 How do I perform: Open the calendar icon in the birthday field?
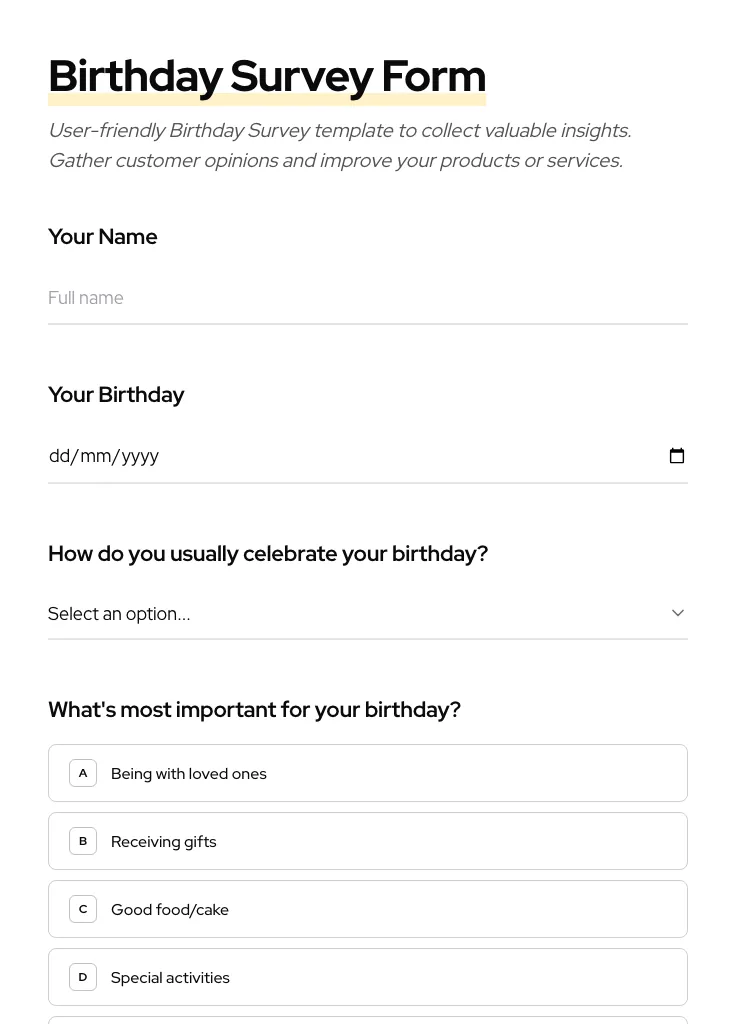677,455
